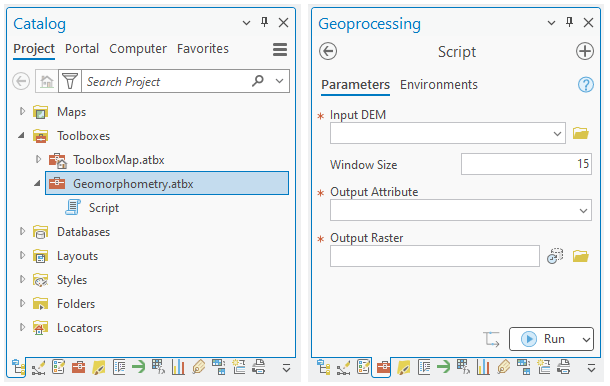Click the schedule/batch icon left of Run
Screen dimensions: 610x386
click(492, 339)
